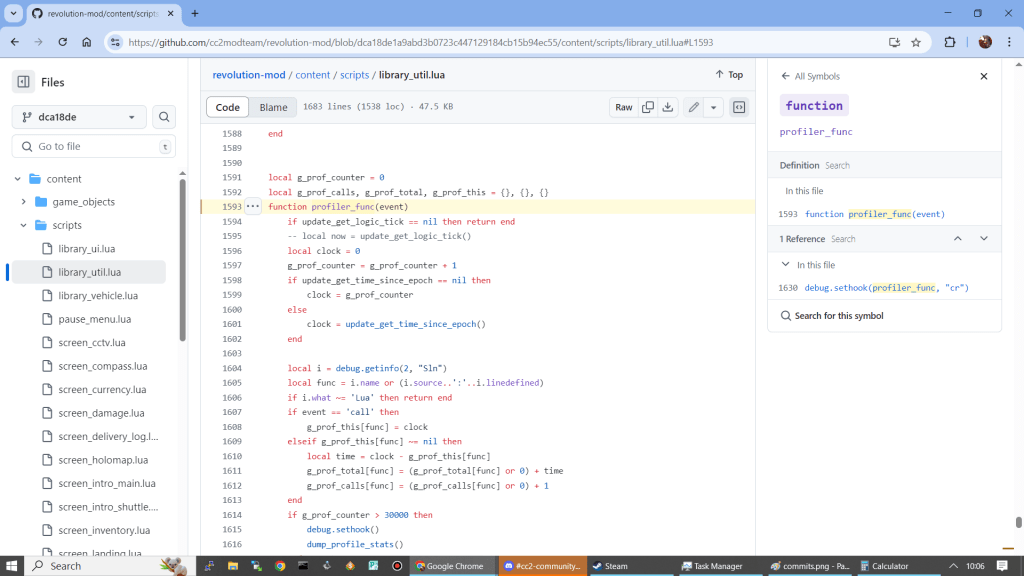
Task: Click the 'Go to file' search field
Action: pos(94,146)
